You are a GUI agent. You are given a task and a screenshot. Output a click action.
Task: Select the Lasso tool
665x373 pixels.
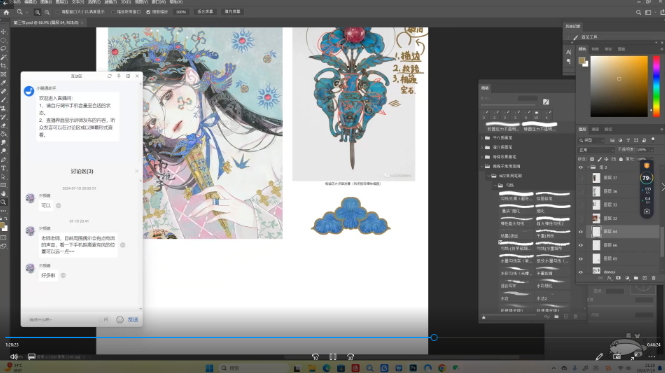[3, 49]
